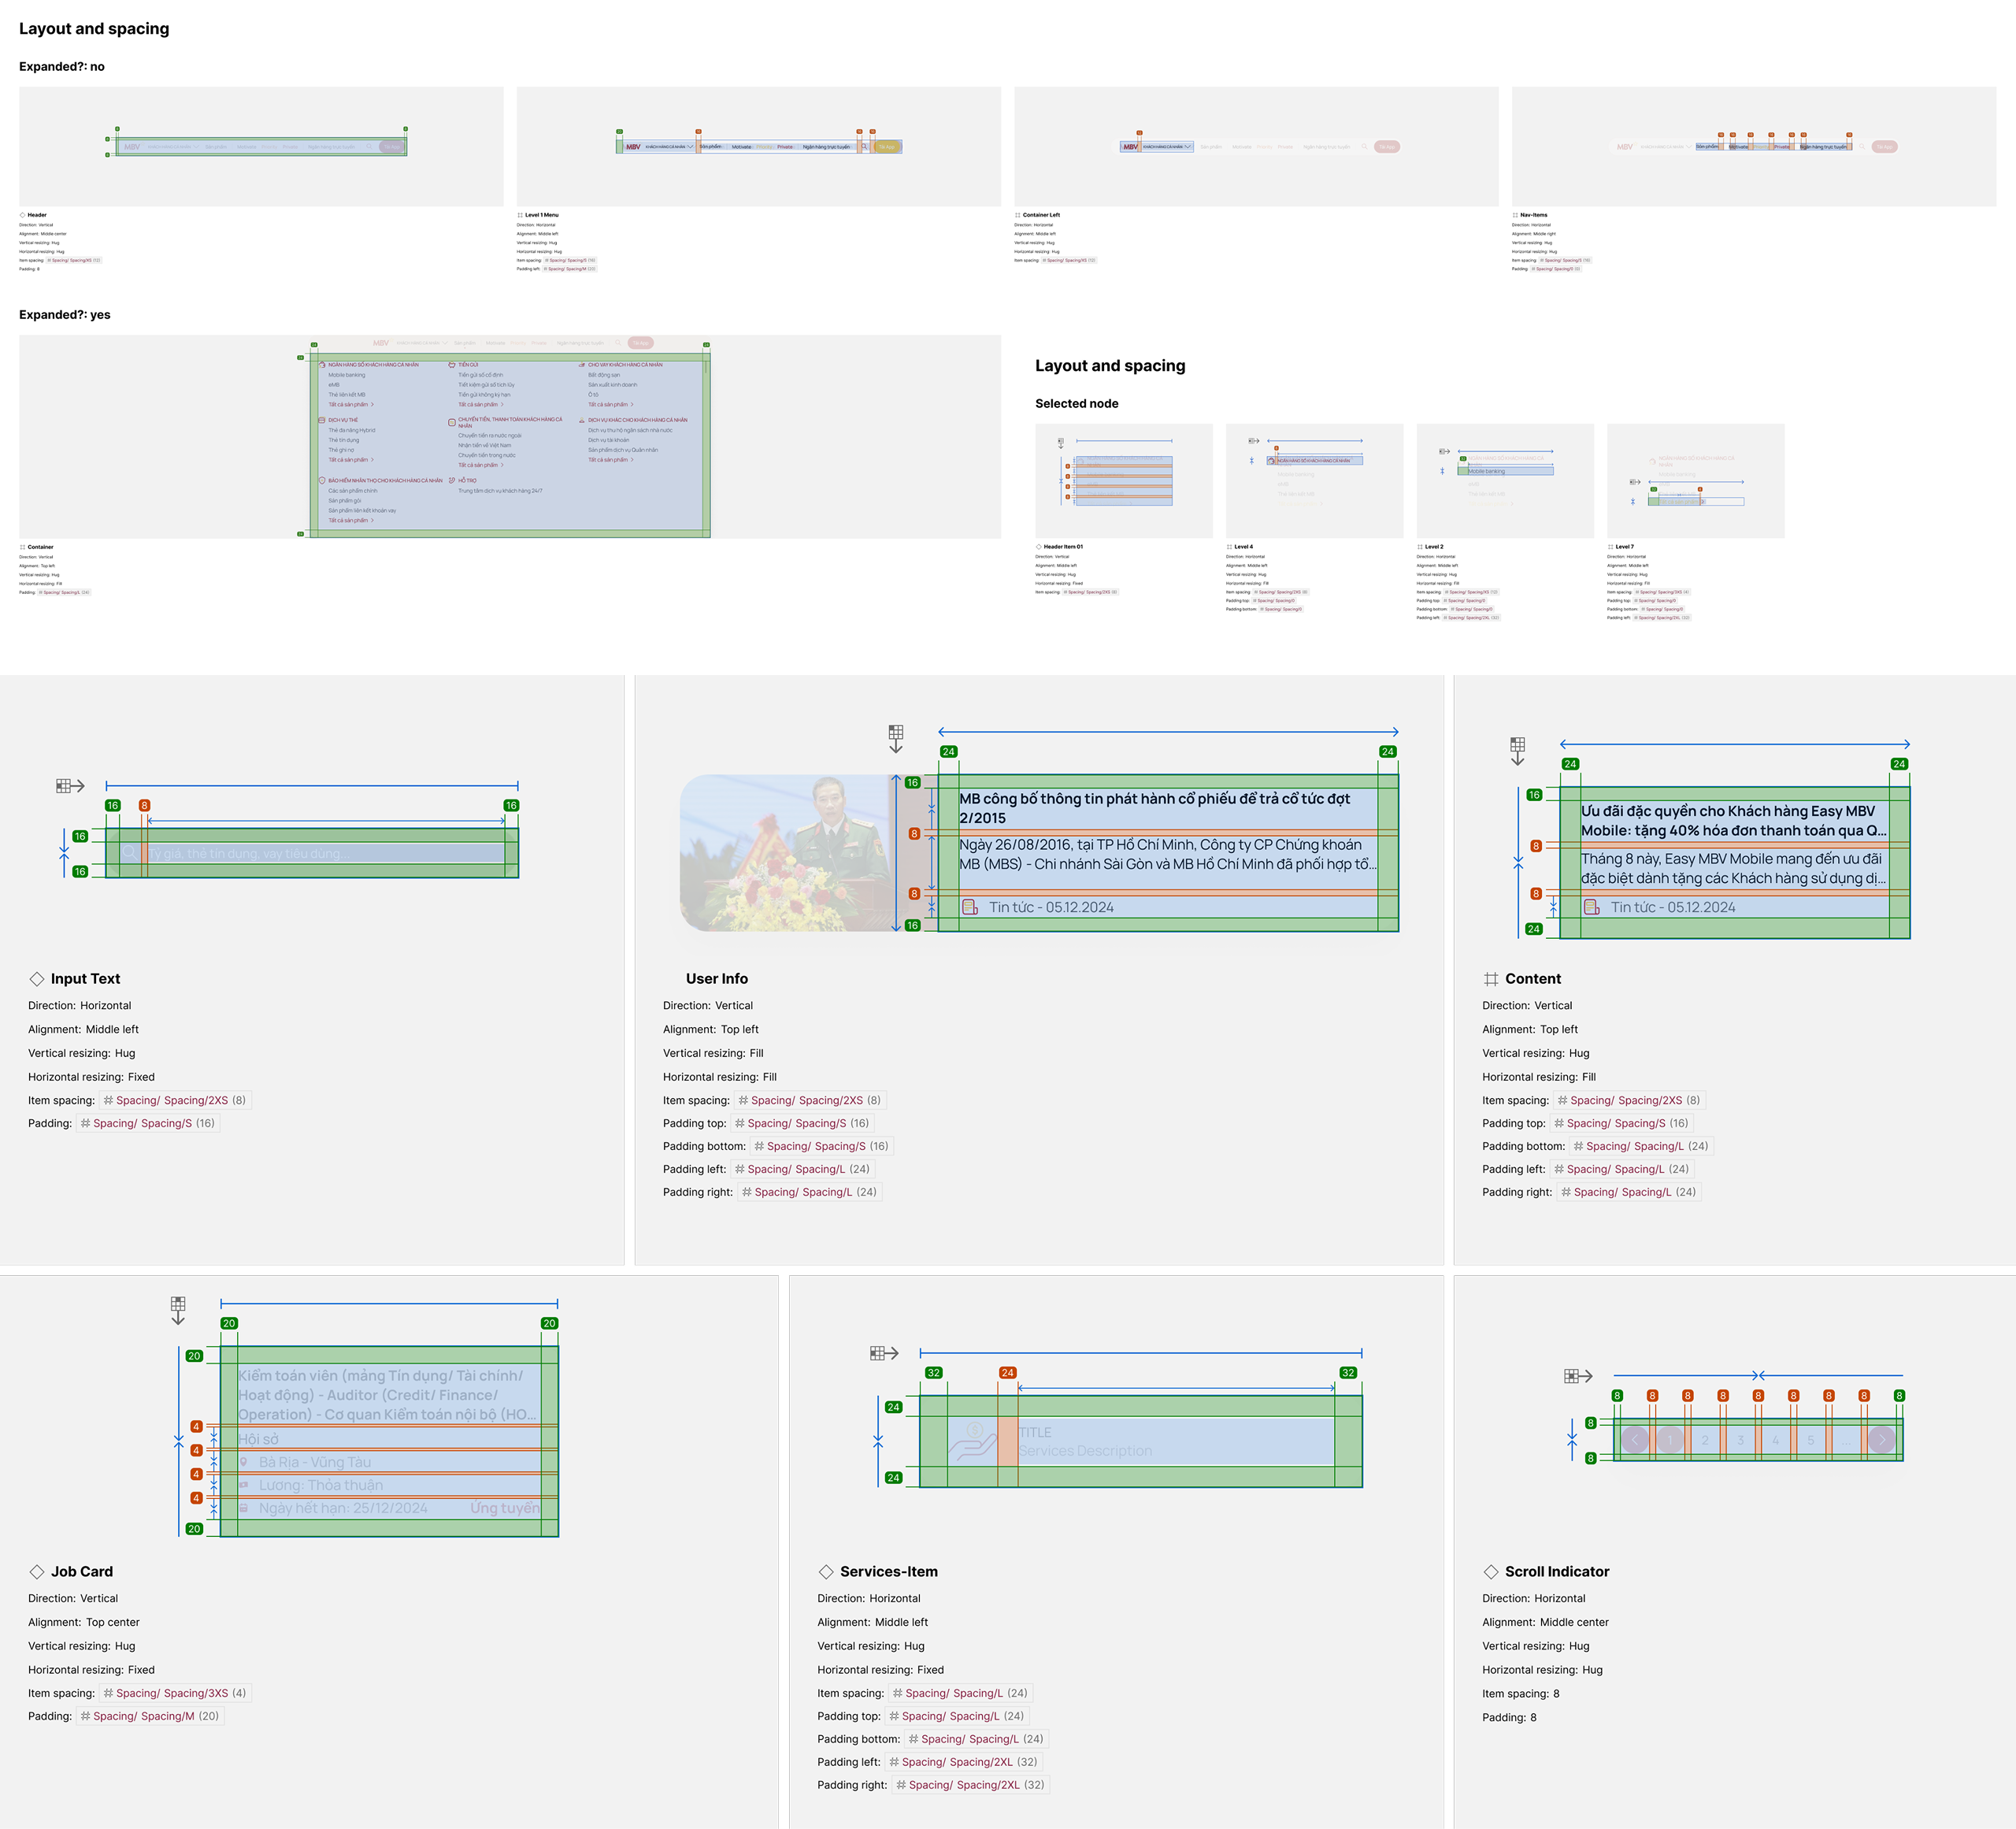Click the news document icon in User Info card
The width and height of the screenshot is (2016, 1829).
coord(969,907)
